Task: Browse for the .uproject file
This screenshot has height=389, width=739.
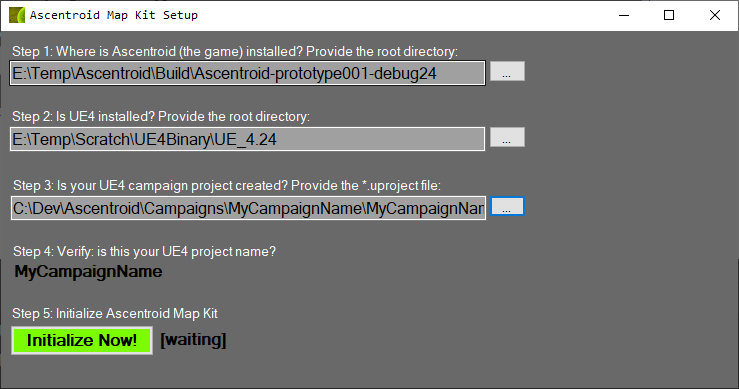Action: point(507,207)
